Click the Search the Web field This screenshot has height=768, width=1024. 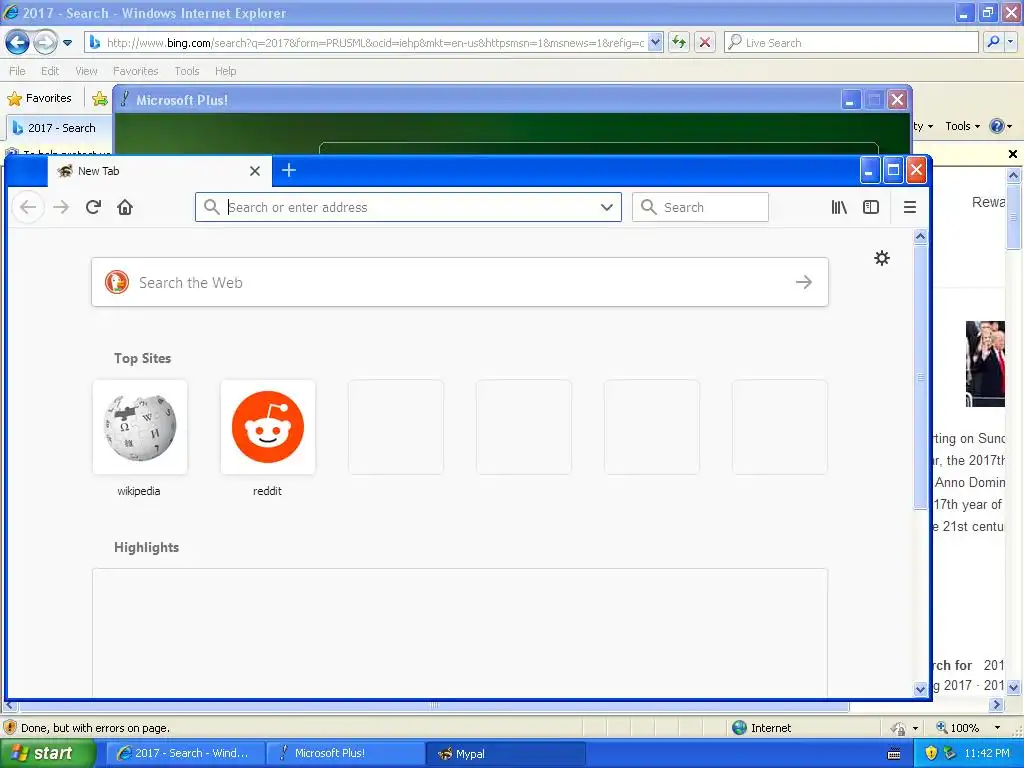click(460, 282)
